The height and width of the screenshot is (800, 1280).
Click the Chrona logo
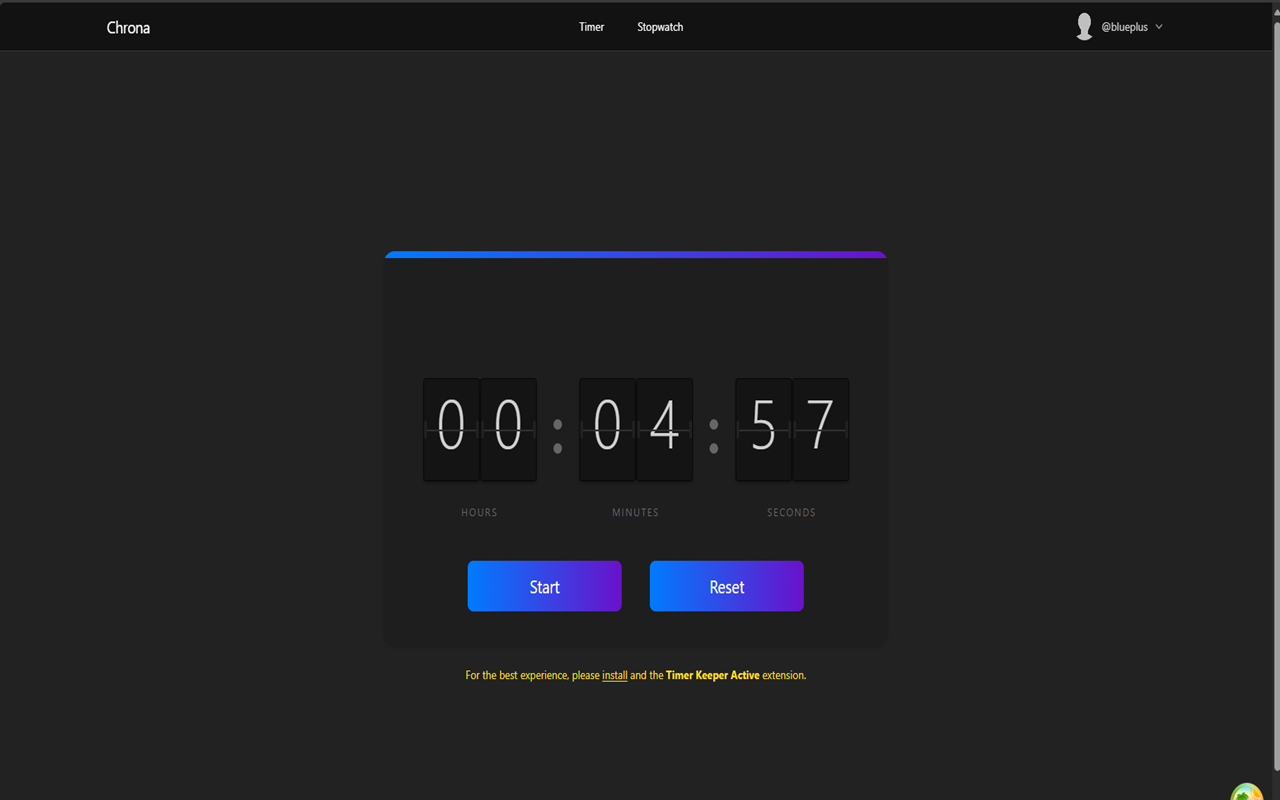pos(128,27)
